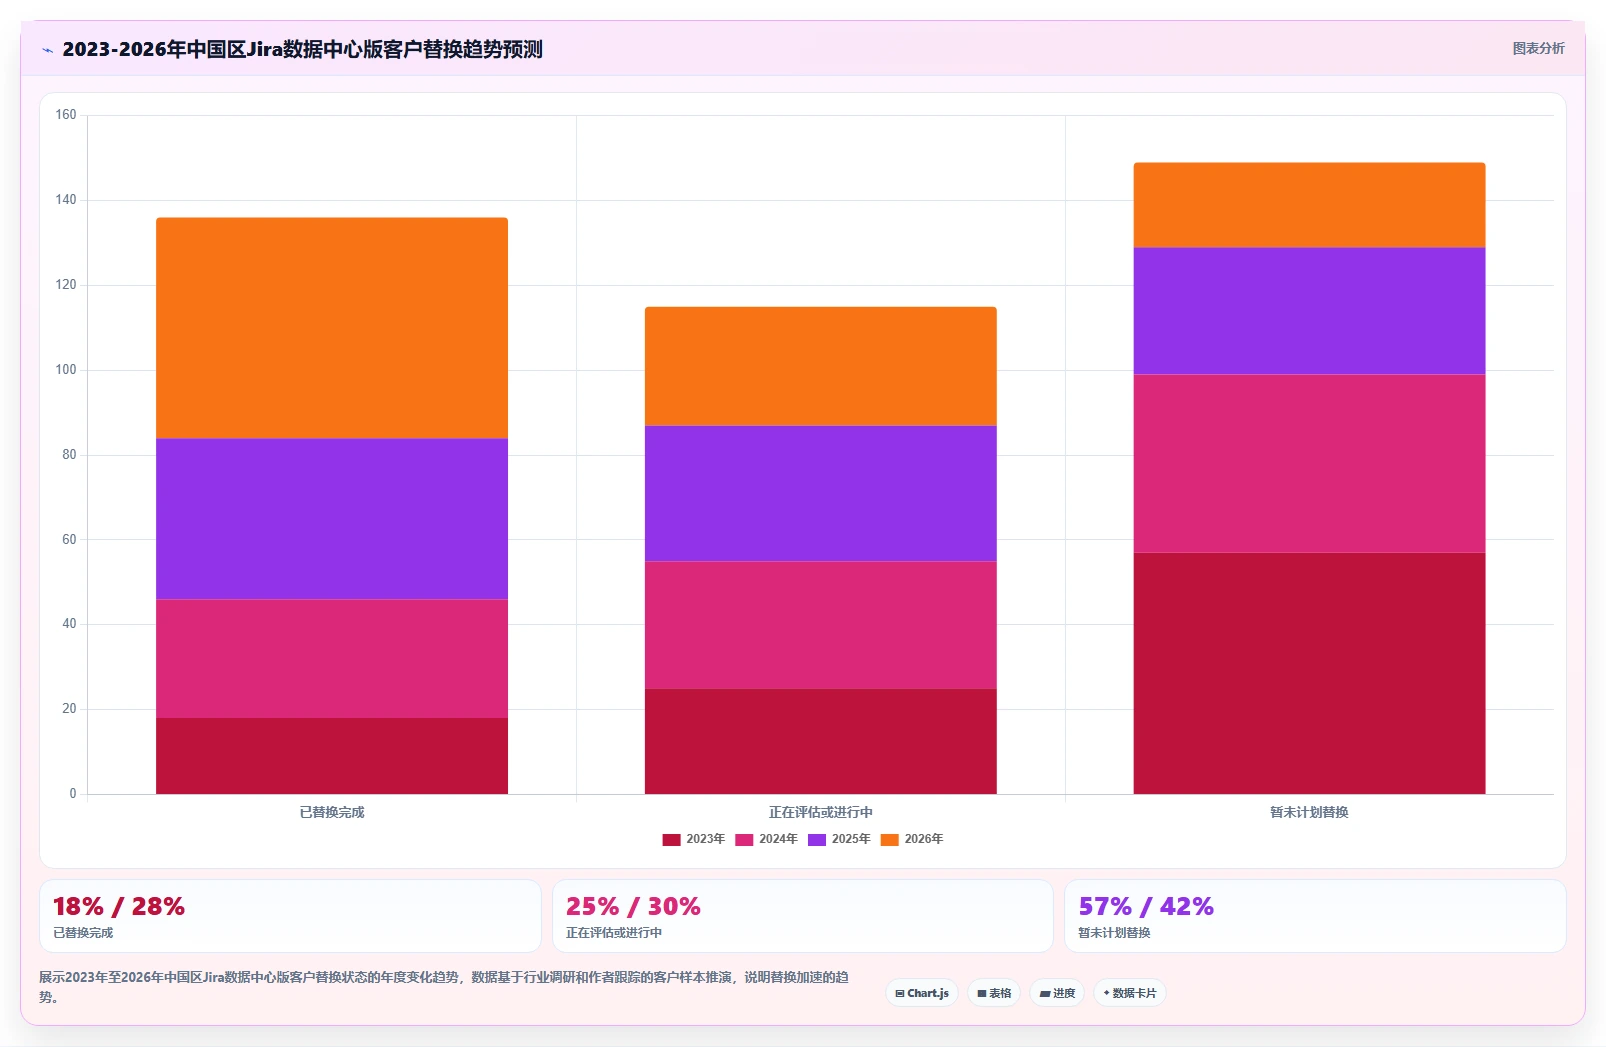Click the y-axis value 160
Screen dimensions: 1606x1047
pos(66,115)
